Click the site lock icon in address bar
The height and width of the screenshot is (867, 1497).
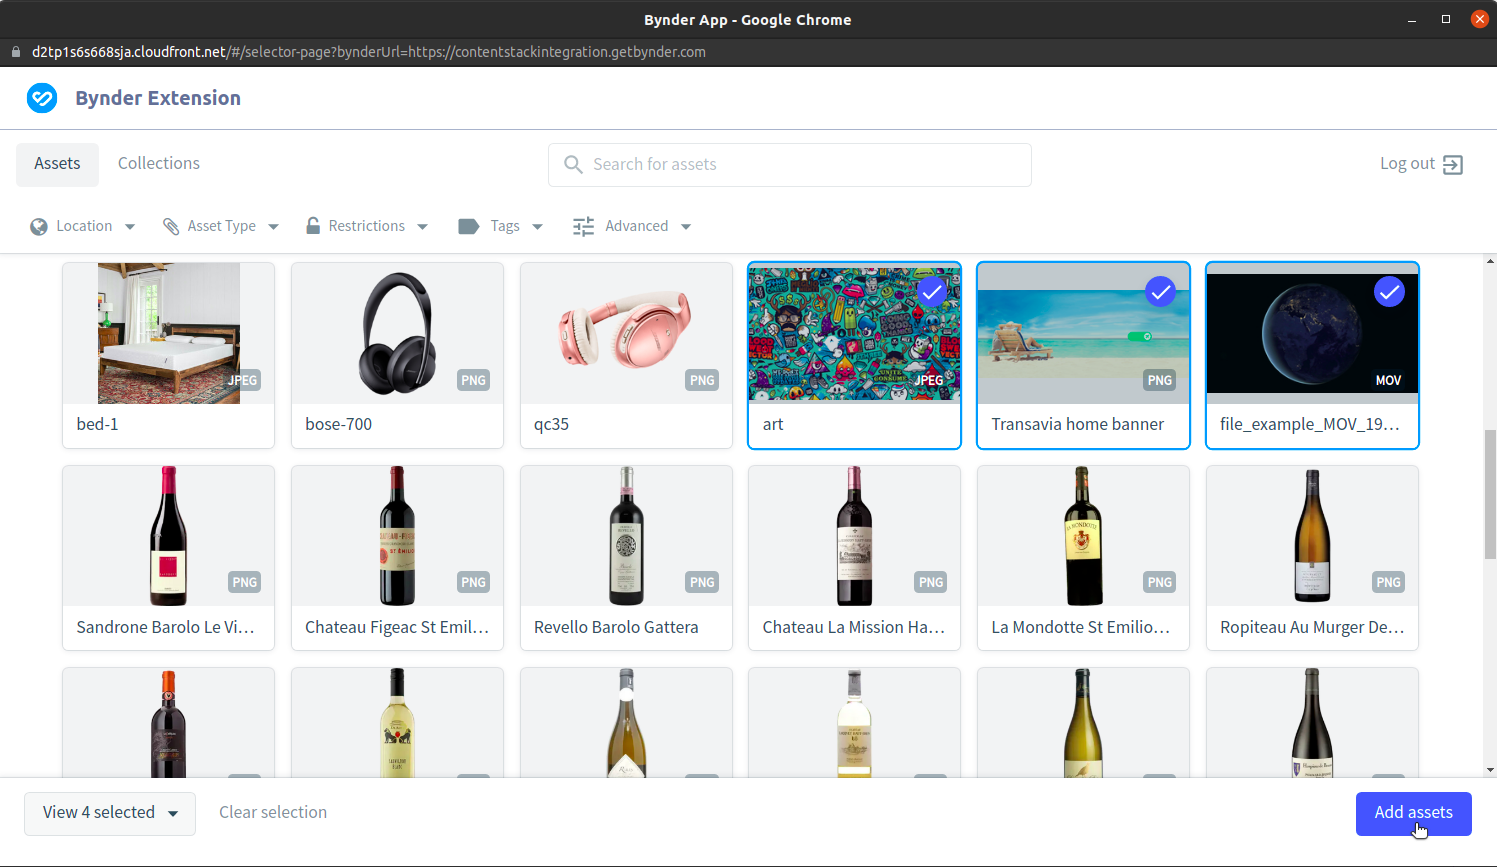16,52
